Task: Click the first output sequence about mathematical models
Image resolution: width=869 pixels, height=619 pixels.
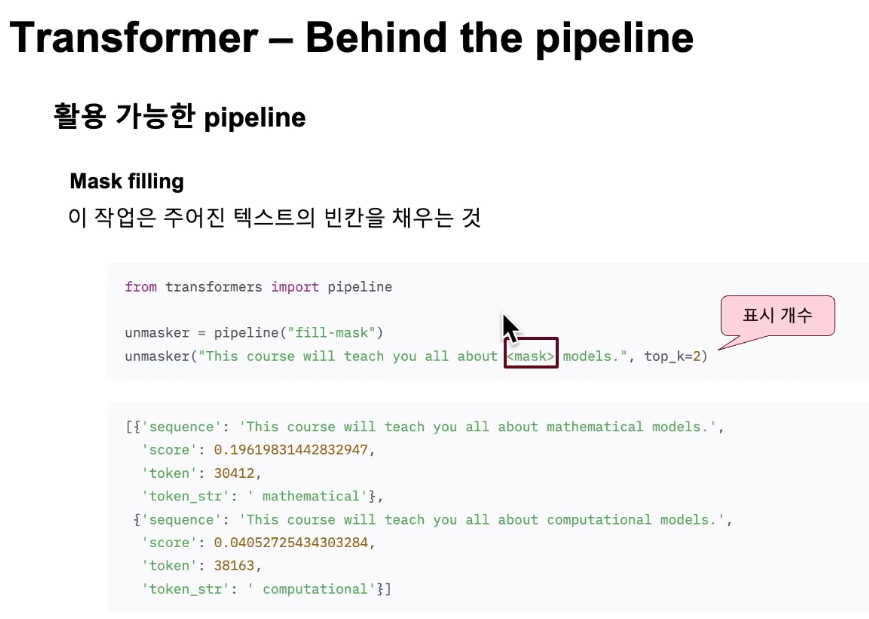Action: (478, 427)
